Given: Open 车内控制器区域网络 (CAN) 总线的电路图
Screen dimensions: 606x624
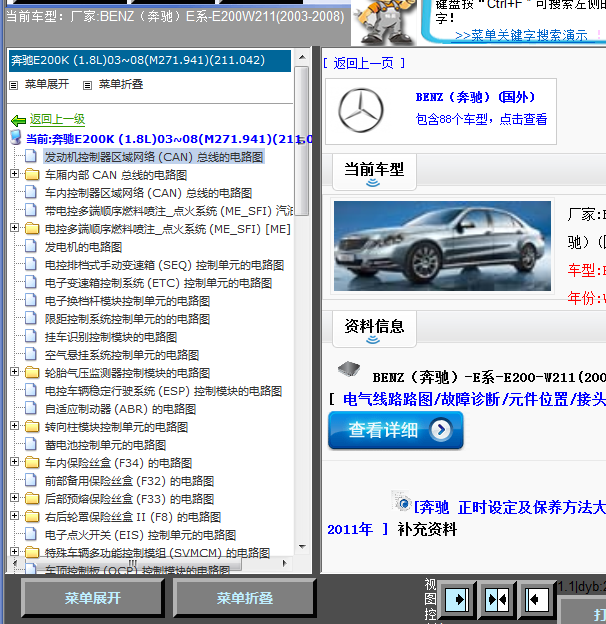Looking at the screenshot, I should coord(148,193).
